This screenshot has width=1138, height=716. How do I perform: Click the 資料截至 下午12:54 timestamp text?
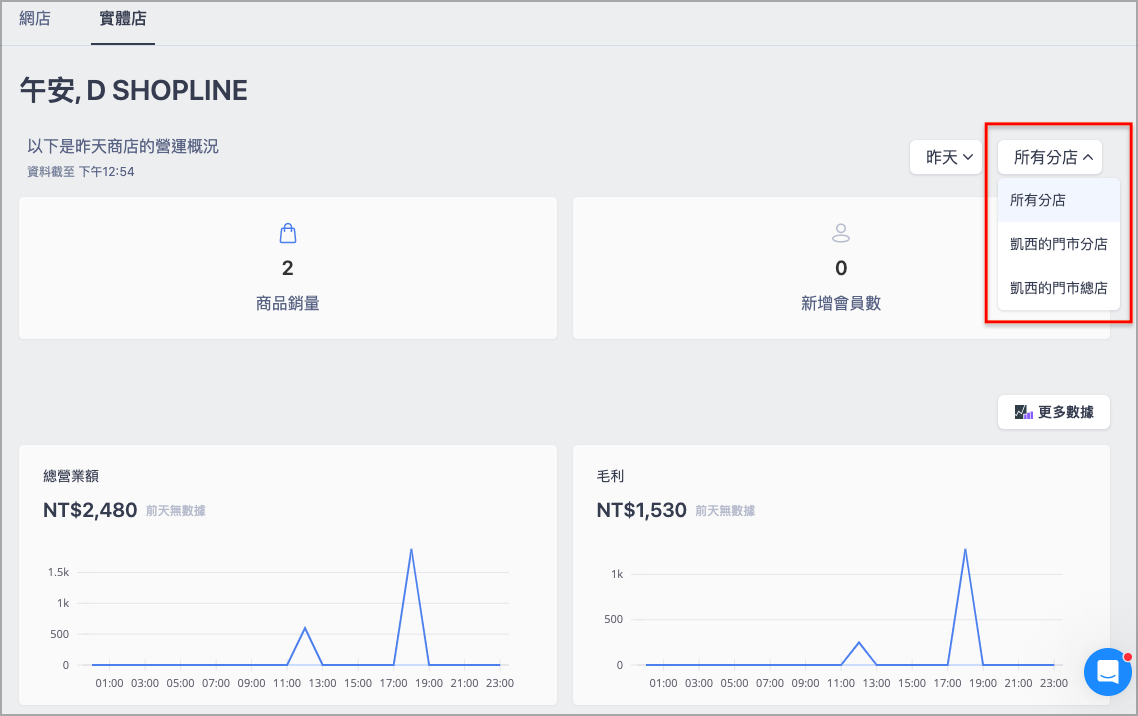pos(81,172)
